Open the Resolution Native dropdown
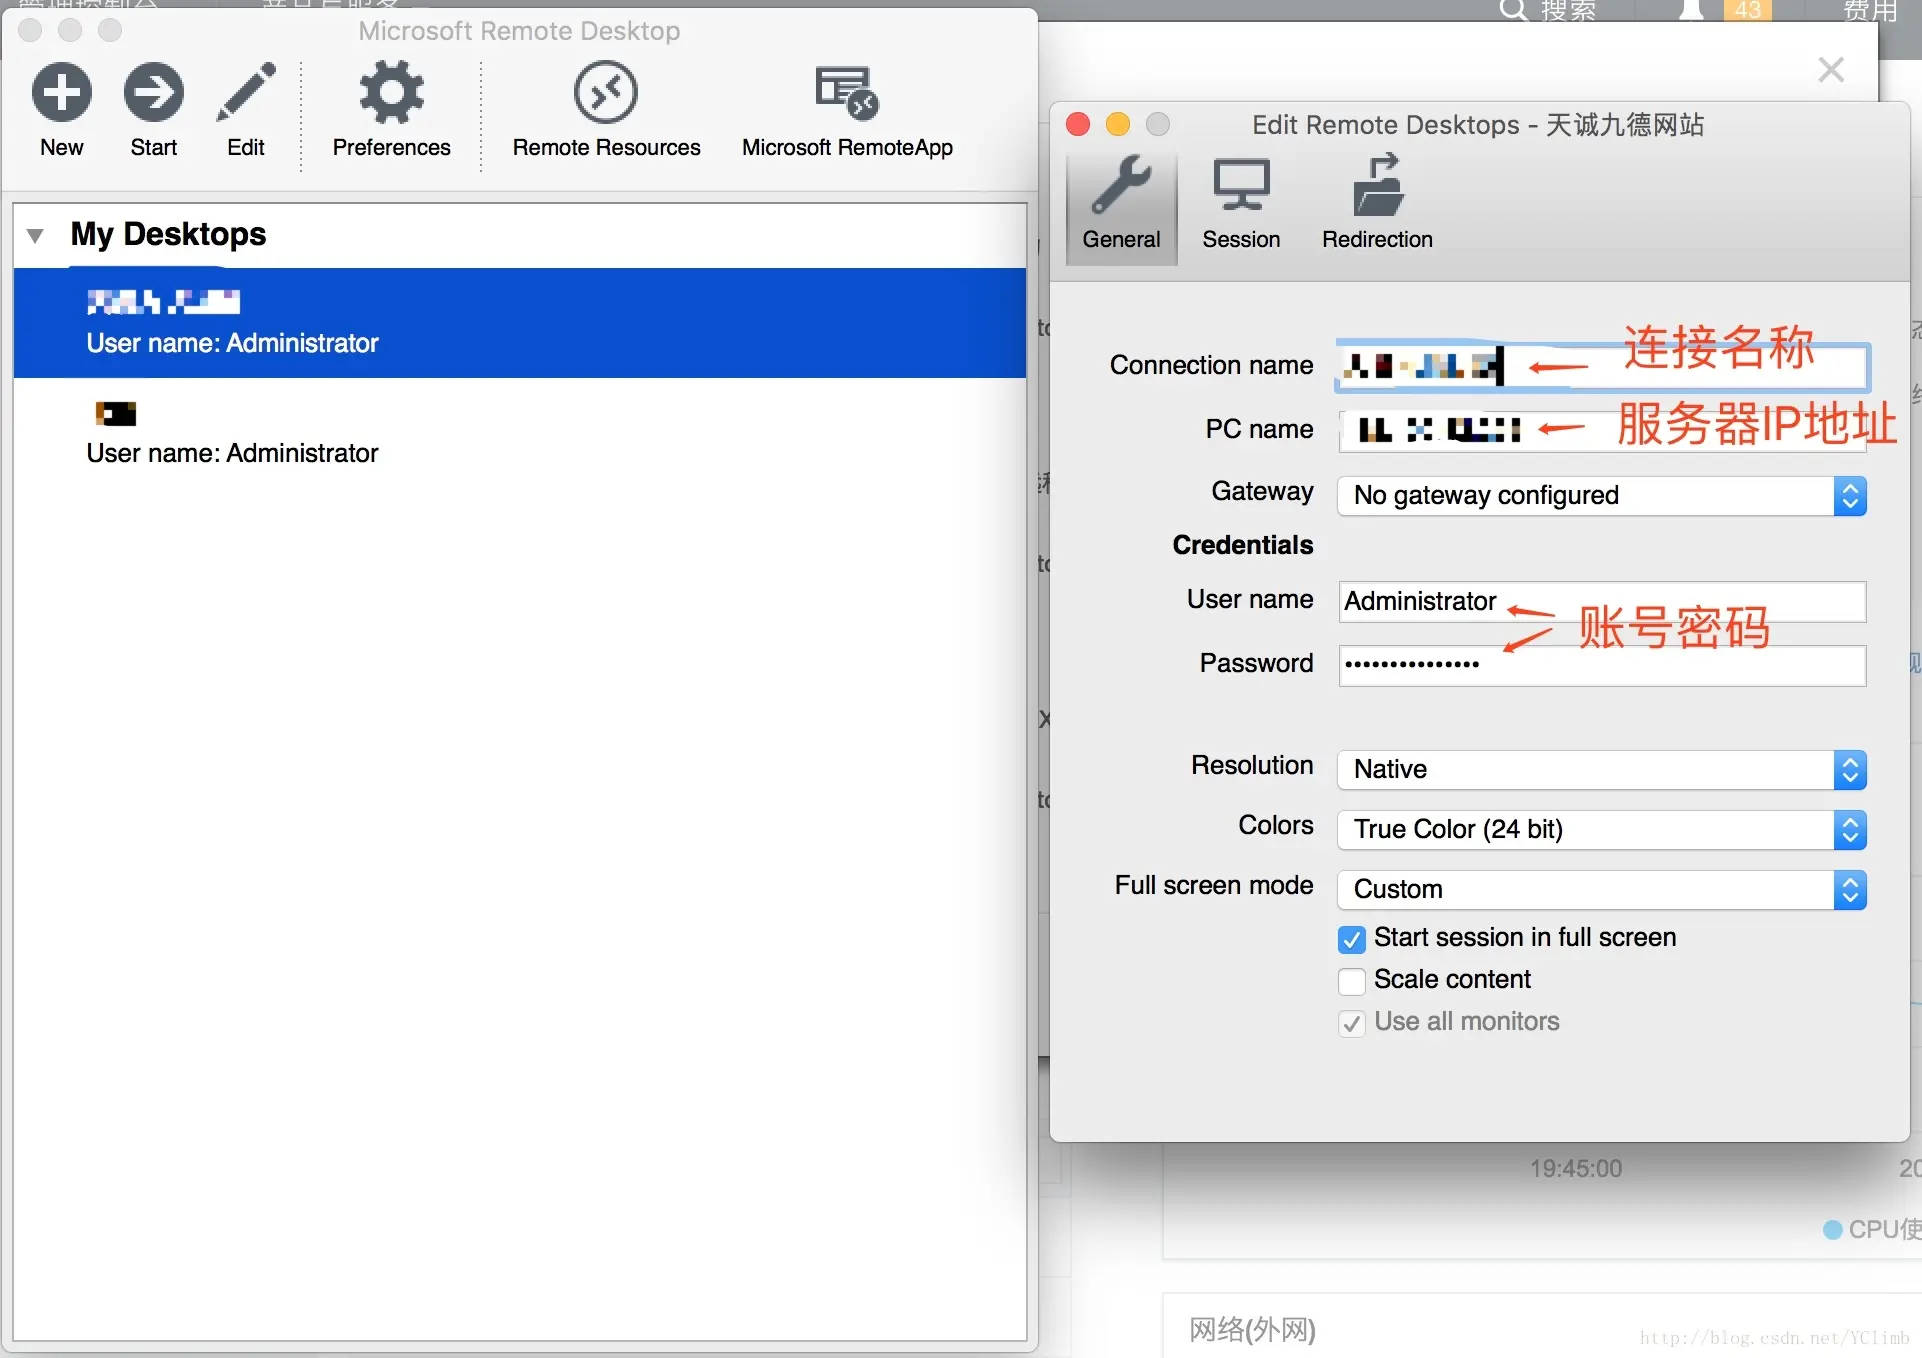Screen dimensions: 1922x1358 pos(1601,770)
